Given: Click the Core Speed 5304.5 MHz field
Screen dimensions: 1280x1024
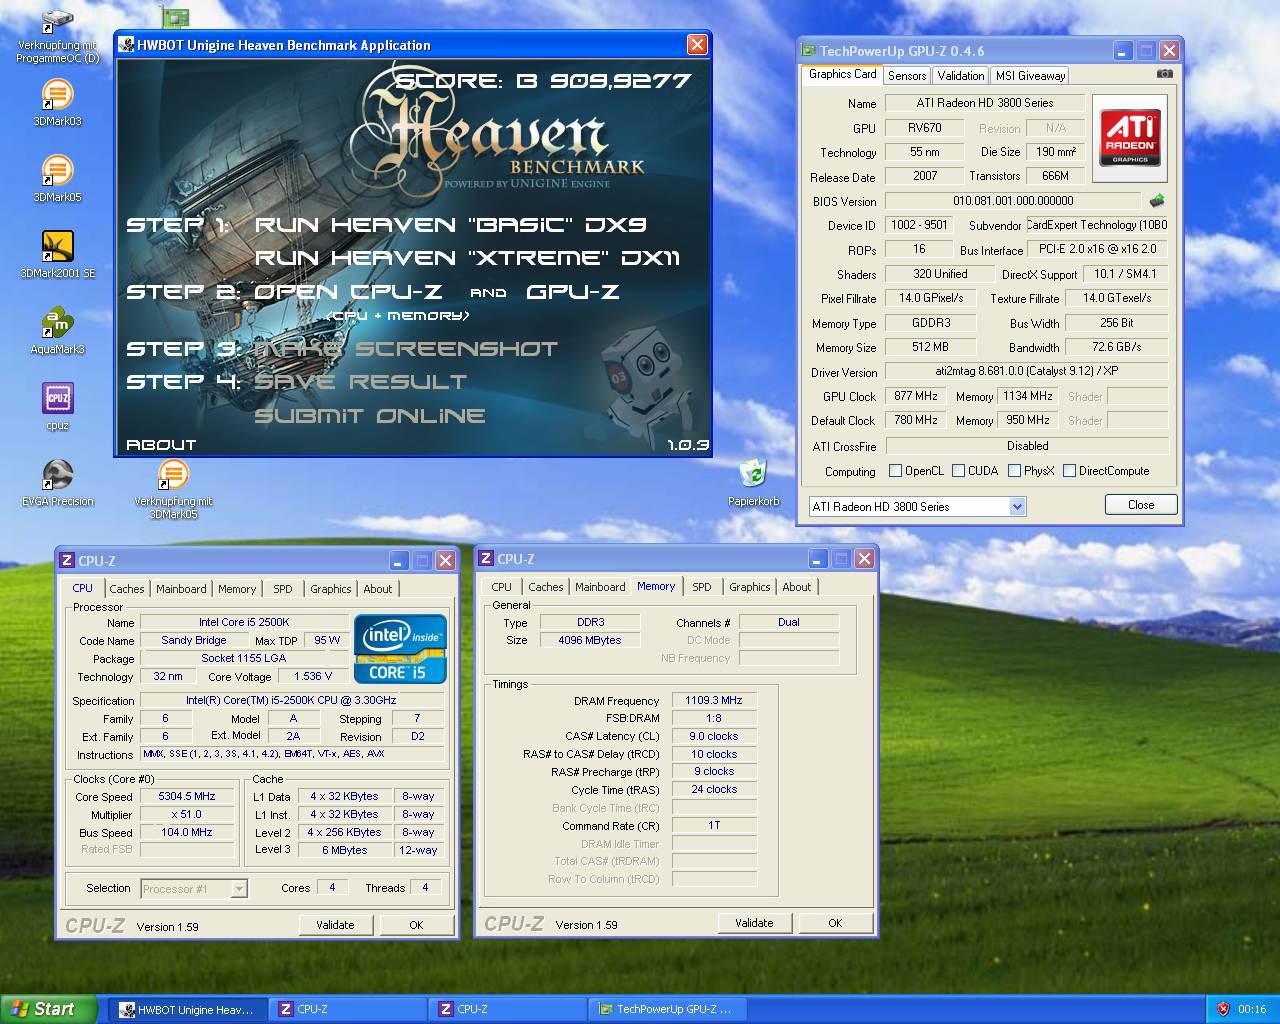Looking at the screenshot, I should [187, 797].
